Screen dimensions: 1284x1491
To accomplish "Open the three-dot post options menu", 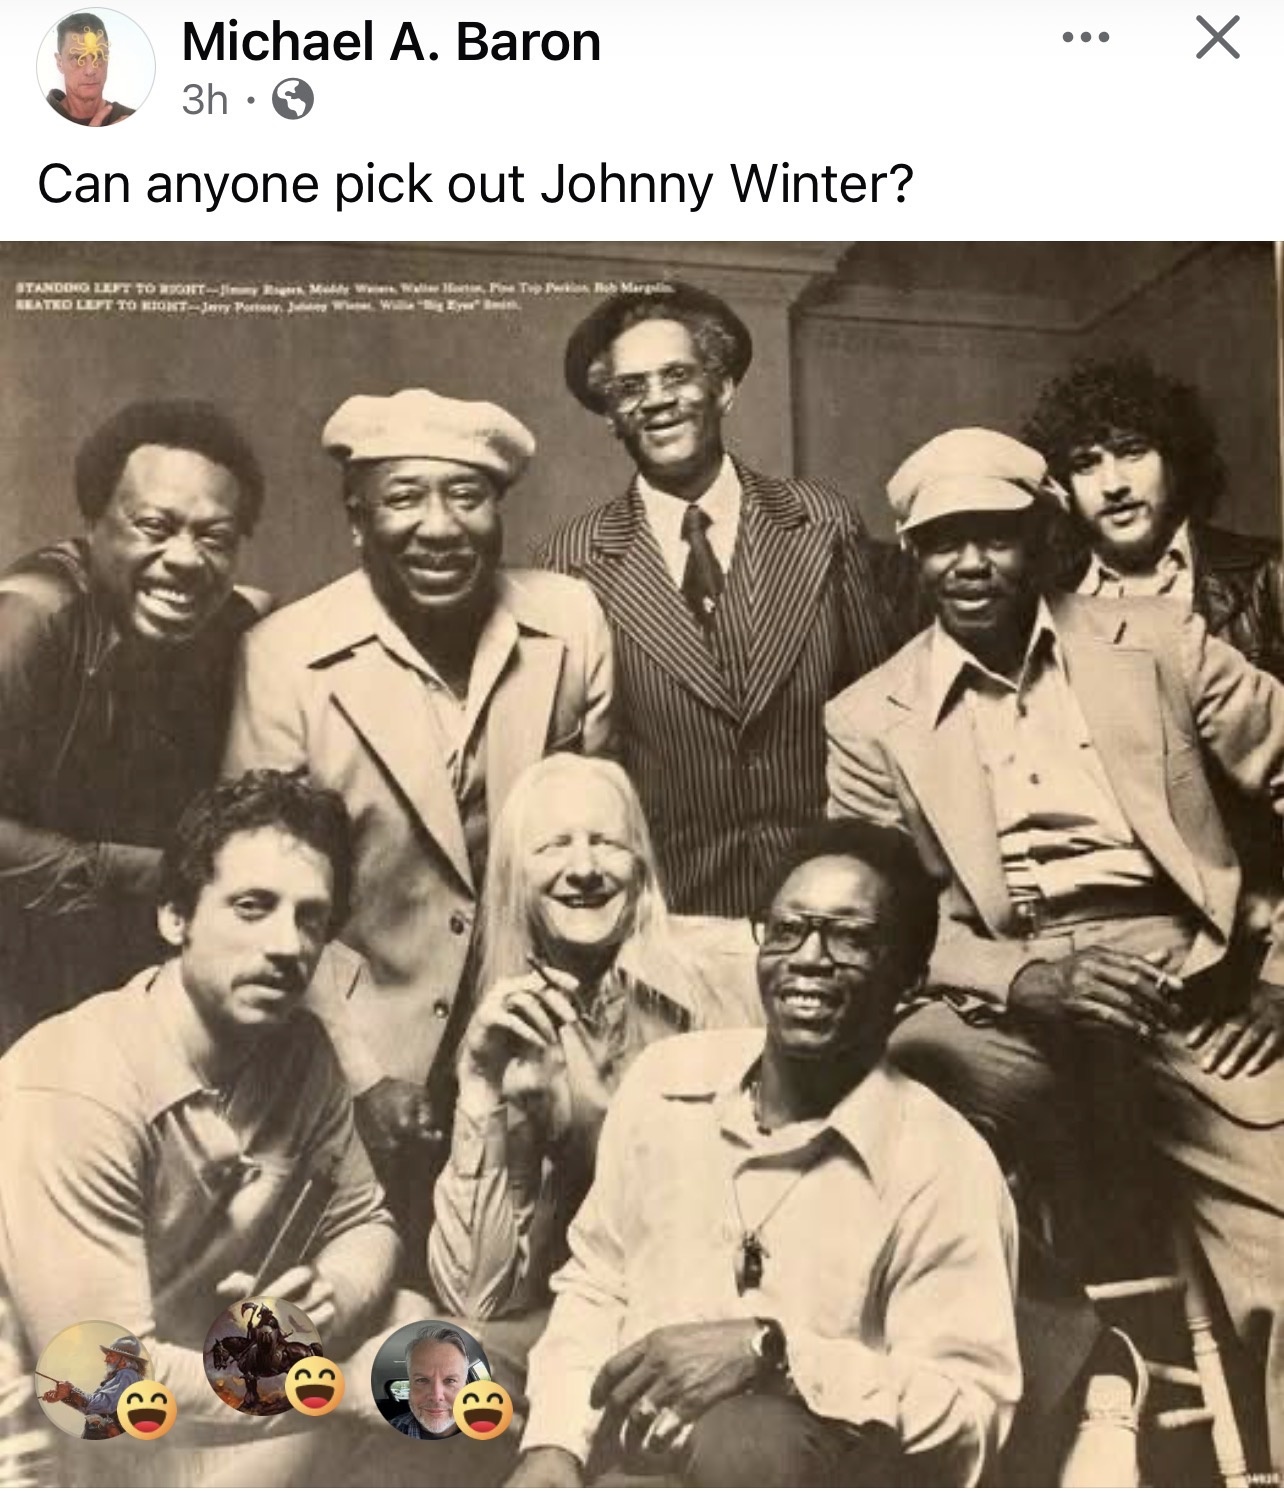I will tap(1086, 38).
